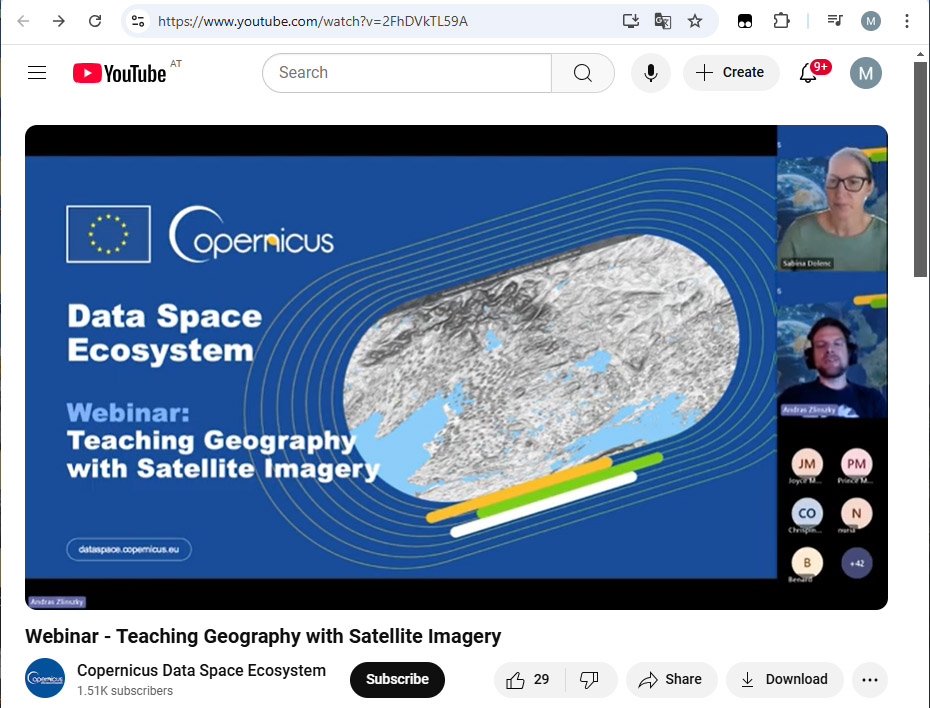Open the three-dot more actions menu
This screenshot has width=930, height=708.
pyautogui.click(x=870, y=680)
